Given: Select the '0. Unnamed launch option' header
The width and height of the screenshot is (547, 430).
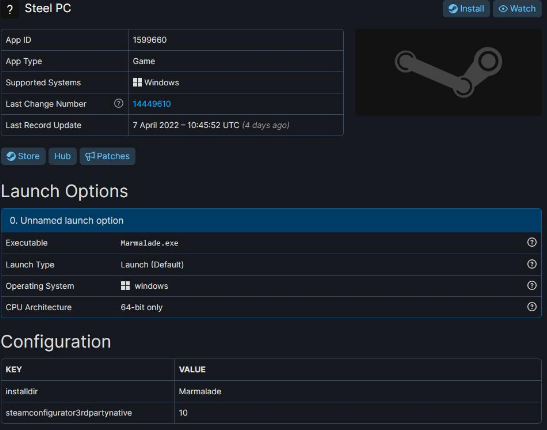Looking at the screenshot, I should [x=271, y=220].
